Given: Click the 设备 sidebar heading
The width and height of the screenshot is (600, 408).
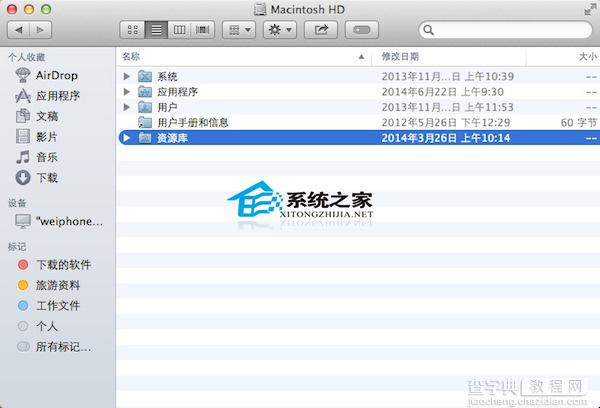Looking at the screenshot, I should point(17,203).
